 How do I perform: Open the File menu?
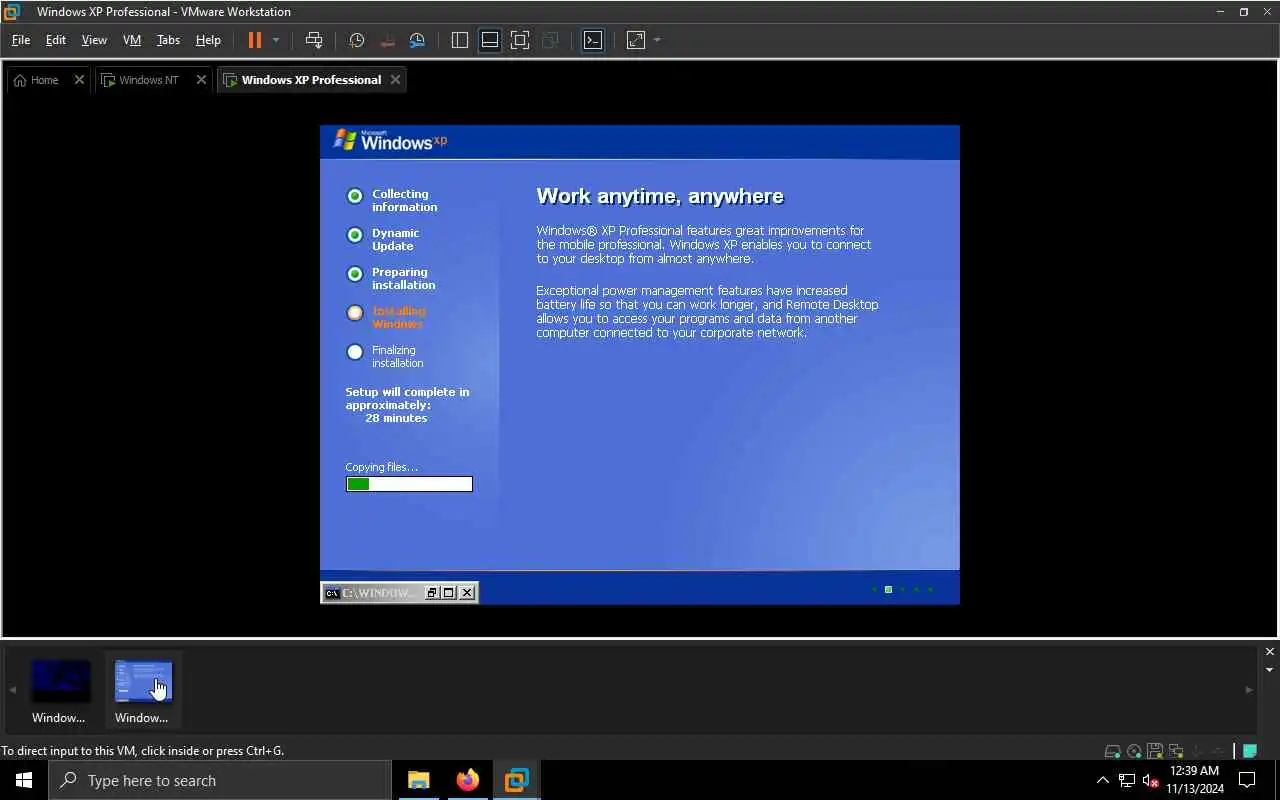click(21, 40)
